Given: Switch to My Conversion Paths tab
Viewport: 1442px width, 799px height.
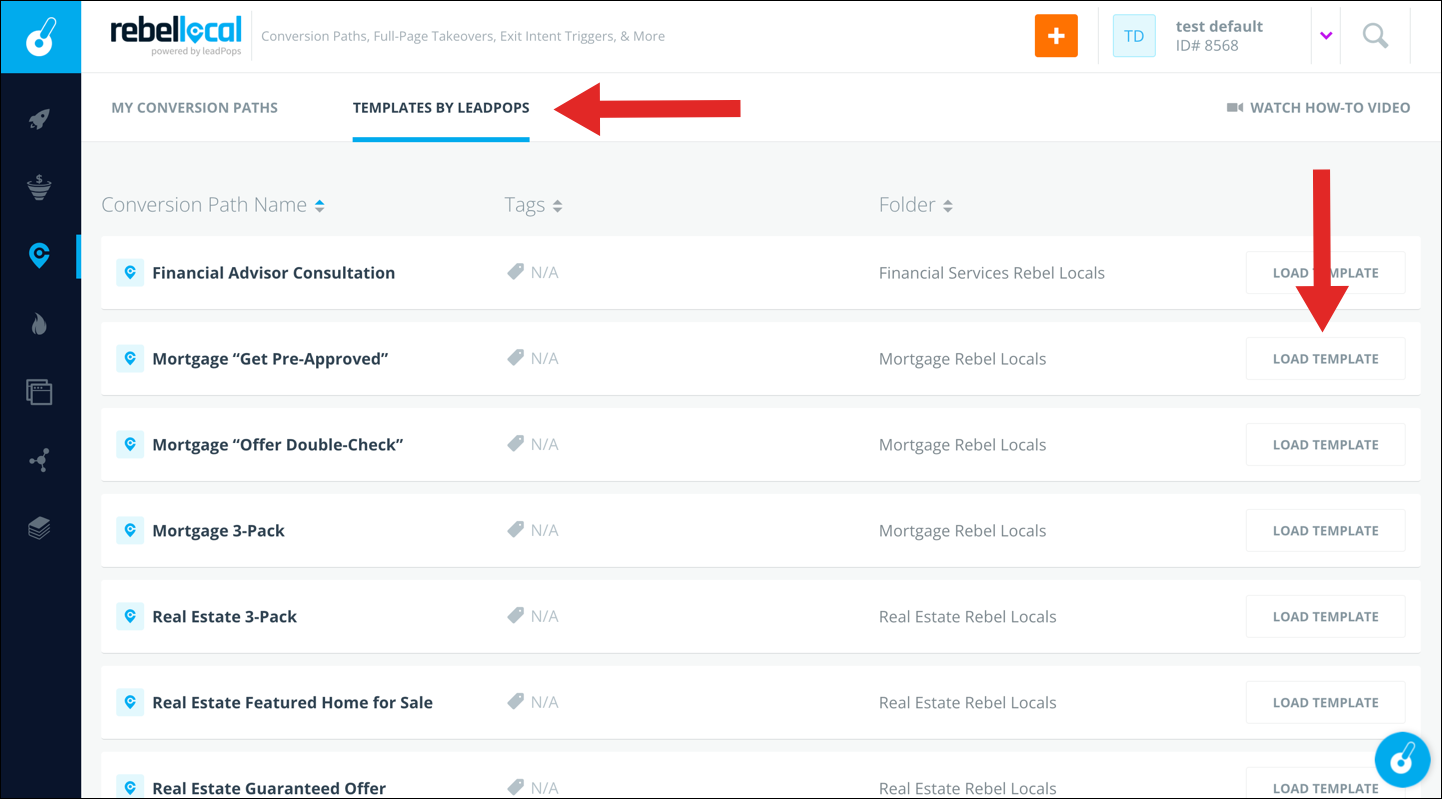Looking at the screenshot, I should pos(195,107).
